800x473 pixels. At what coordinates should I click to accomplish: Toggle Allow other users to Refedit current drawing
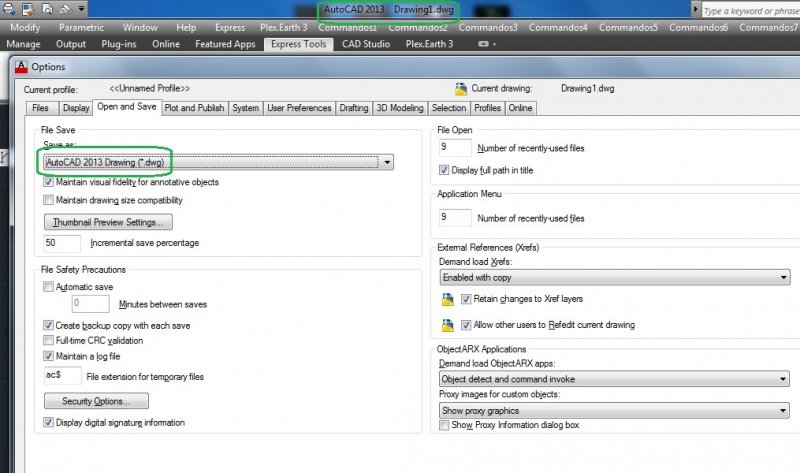466,325
